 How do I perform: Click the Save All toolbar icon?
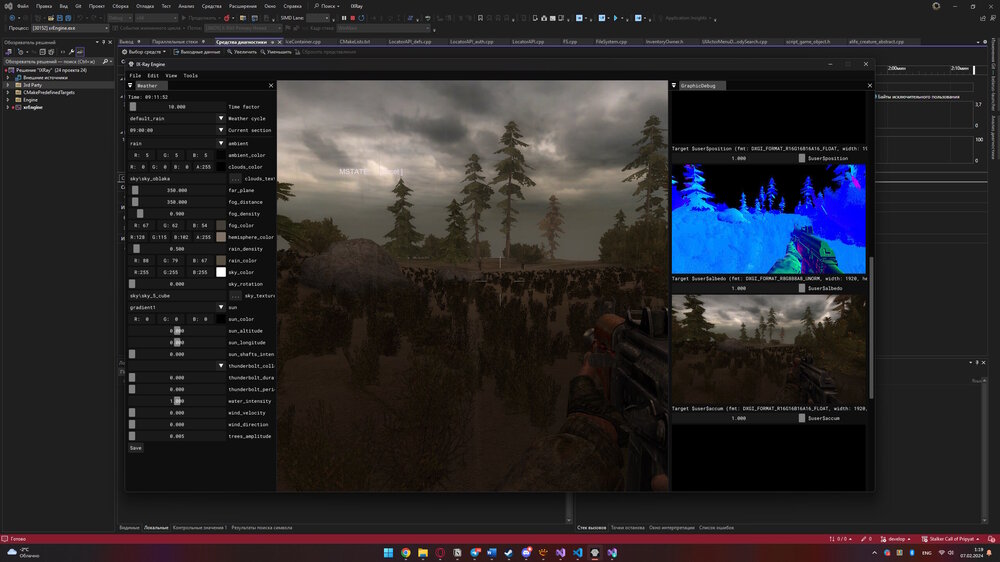coord(68,18)
